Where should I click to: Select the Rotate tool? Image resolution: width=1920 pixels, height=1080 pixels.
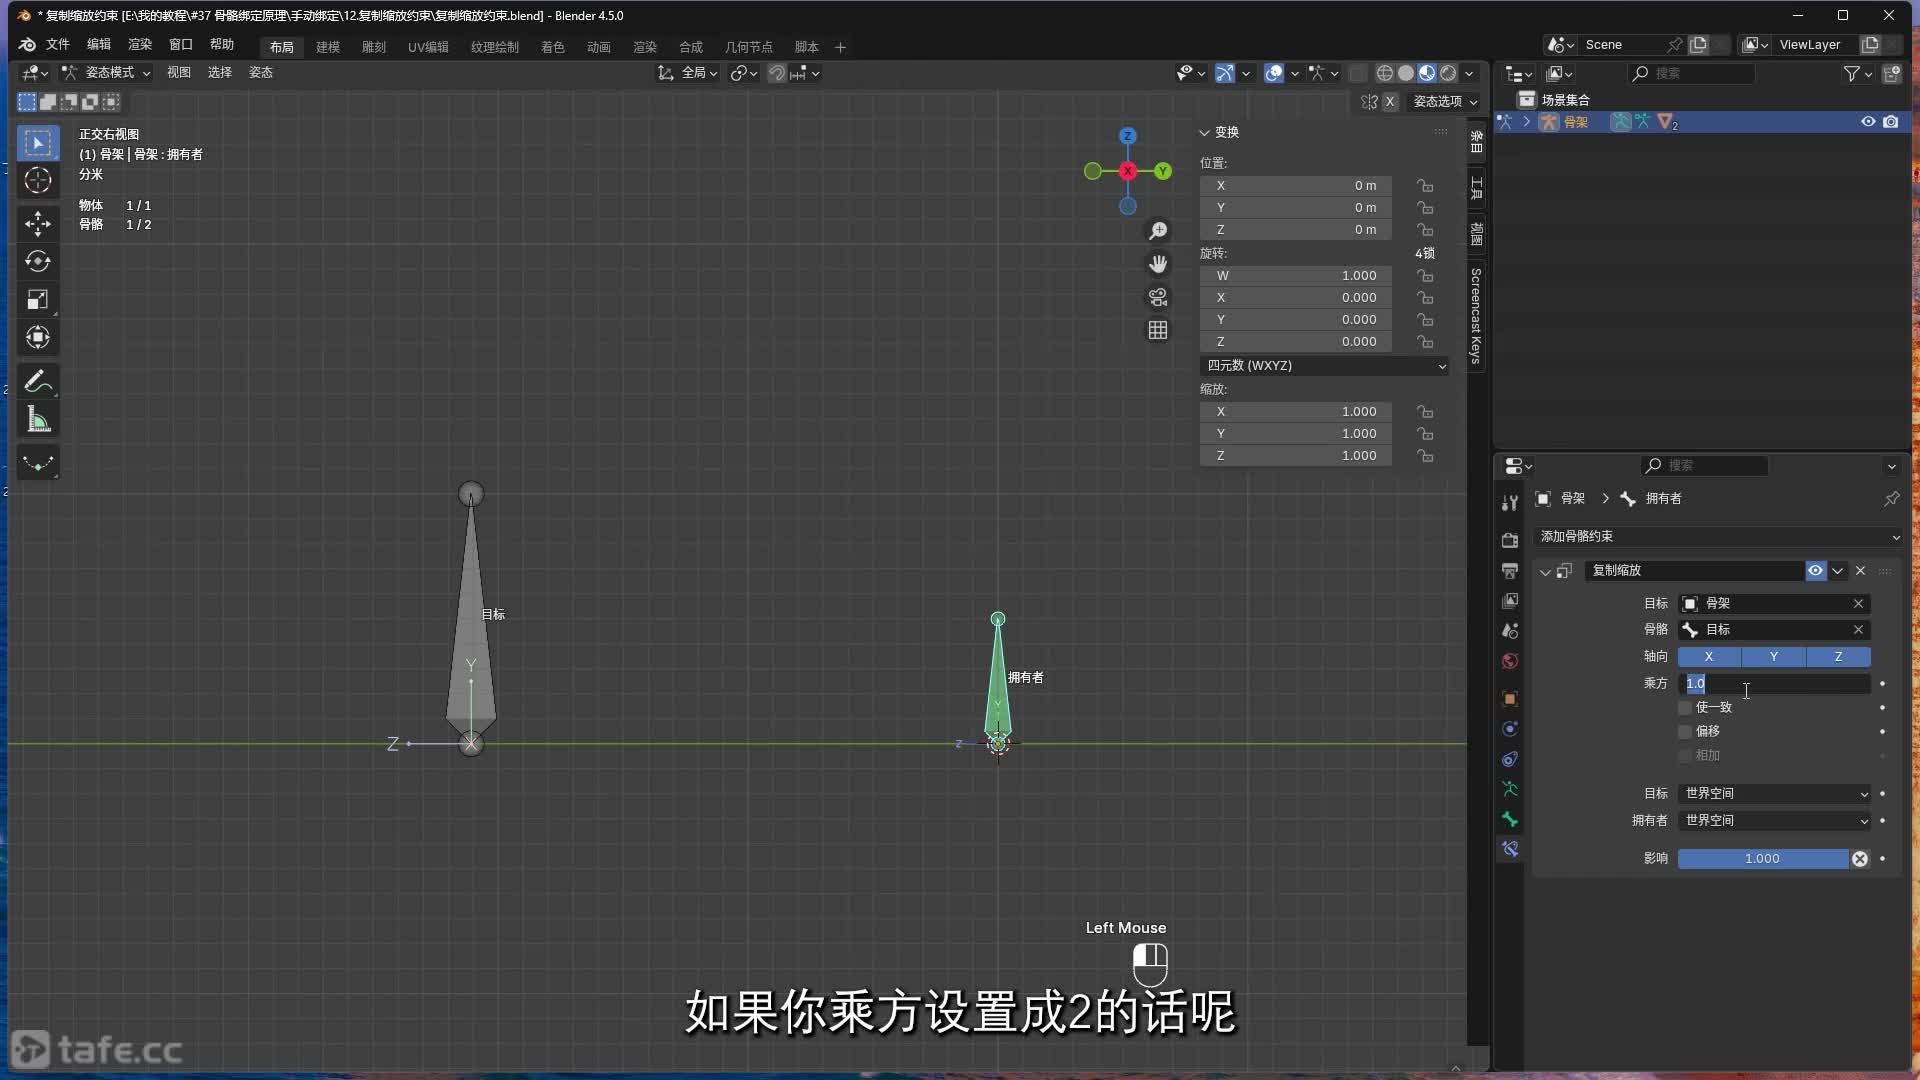coord(38,261)
